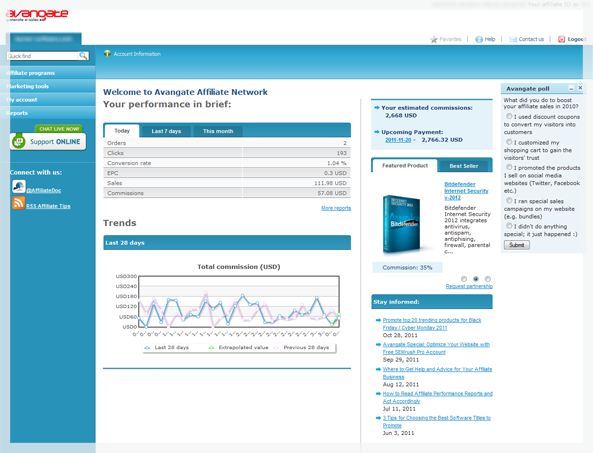Open '3 Tips for Choosing Best Software' article
The width and height of the screenshot is (593, 453).
point(436,422)
